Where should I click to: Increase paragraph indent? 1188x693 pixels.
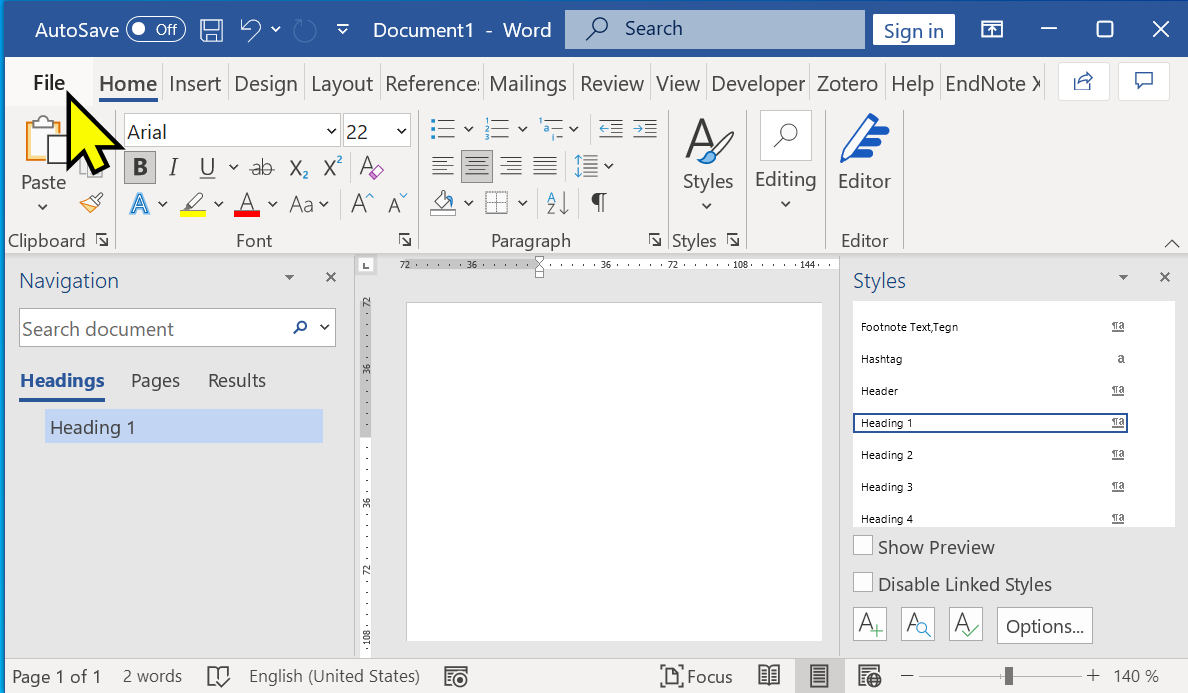645,129
